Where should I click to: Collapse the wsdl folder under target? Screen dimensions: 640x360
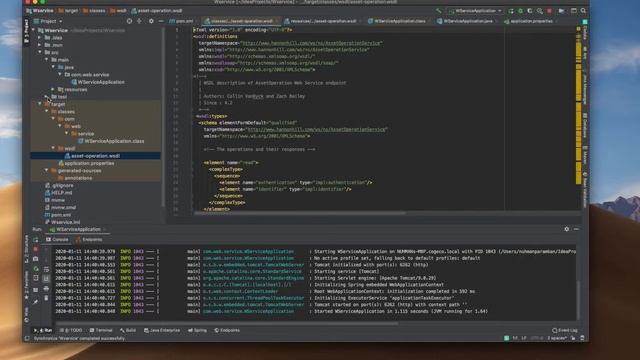[53, 149]
